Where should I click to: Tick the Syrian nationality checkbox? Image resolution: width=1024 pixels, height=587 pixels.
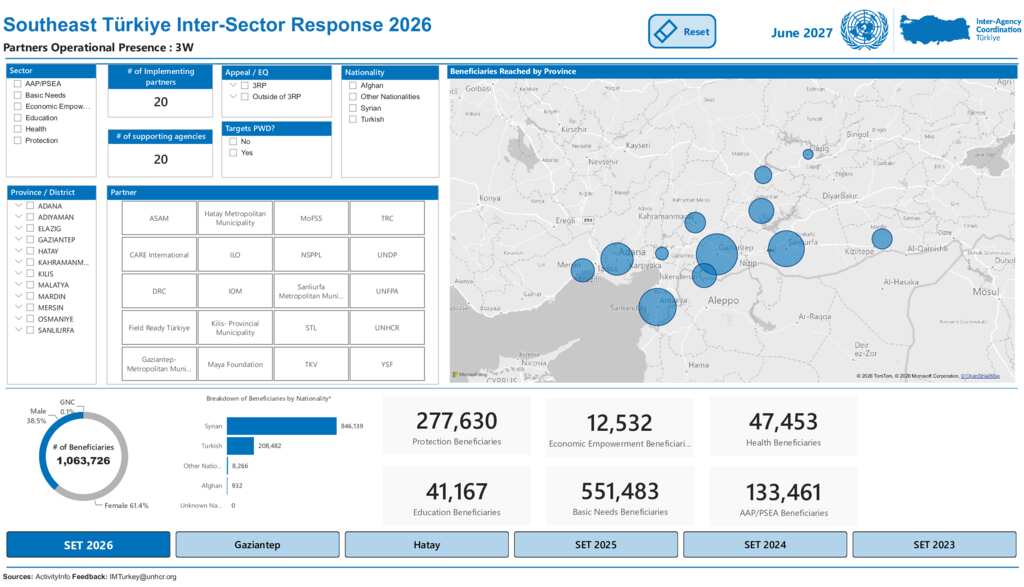coord(353,108)
